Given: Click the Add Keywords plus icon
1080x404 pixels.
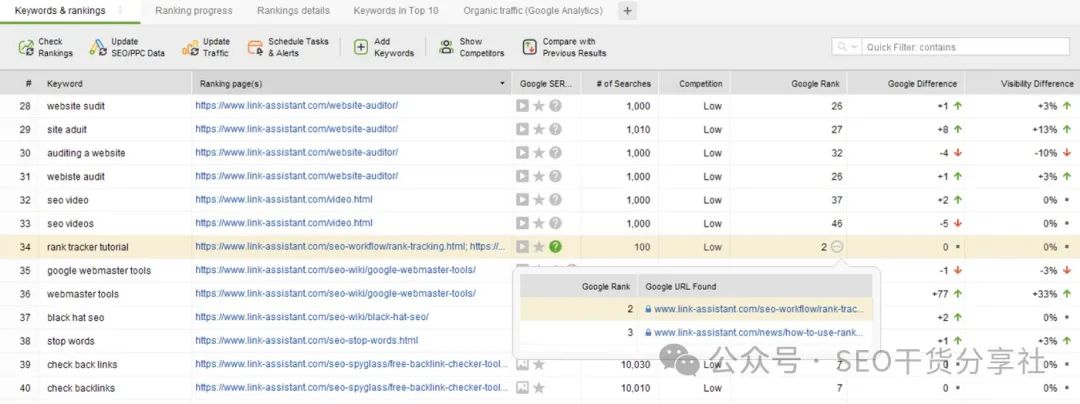Looking at the screenshot, I should point(361,47).
